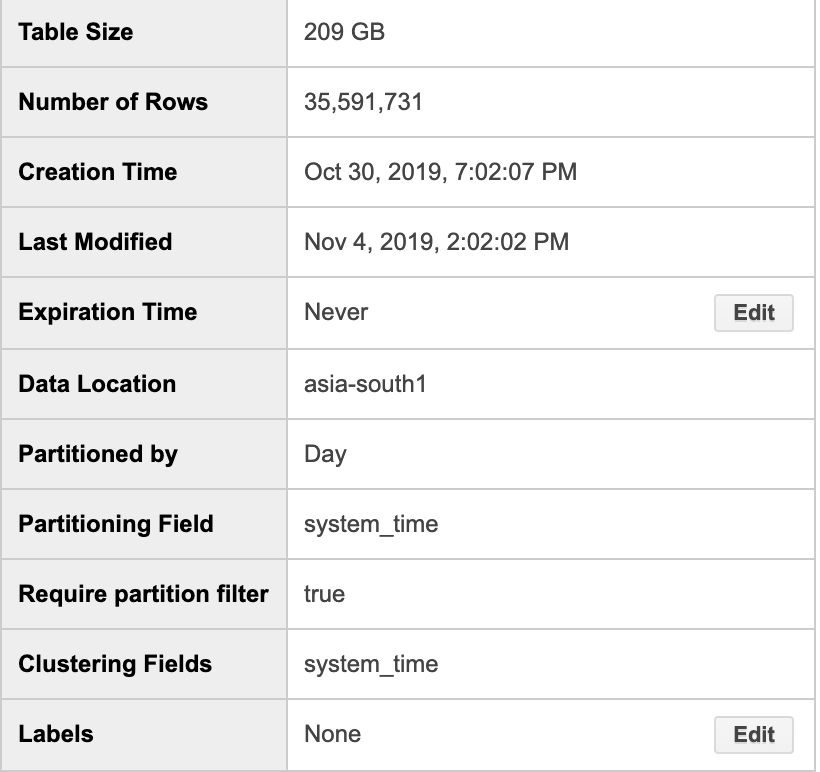Select the Never expiration value
The width and height of the screenshot is (820, 772).
(x=335, y=313)
